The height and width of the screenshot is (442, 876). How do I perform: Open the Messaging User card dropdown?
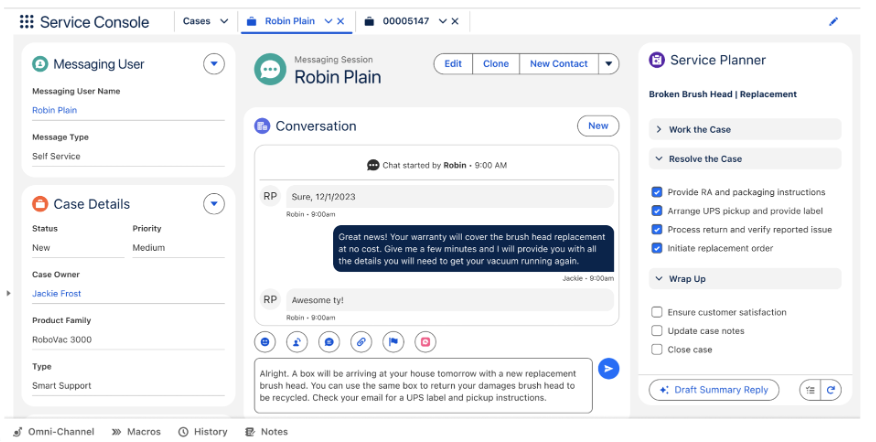(x=214, y=64)
